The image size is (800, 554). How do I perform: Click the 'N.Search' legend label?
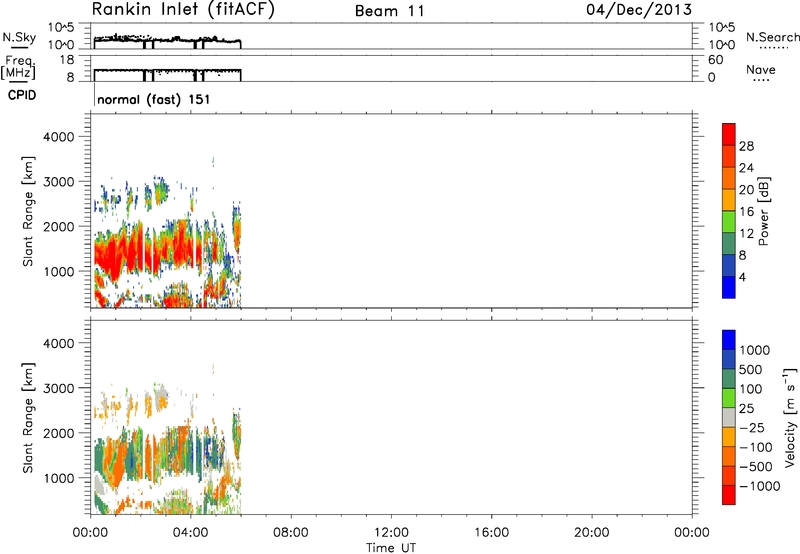(x=772, y=37)
